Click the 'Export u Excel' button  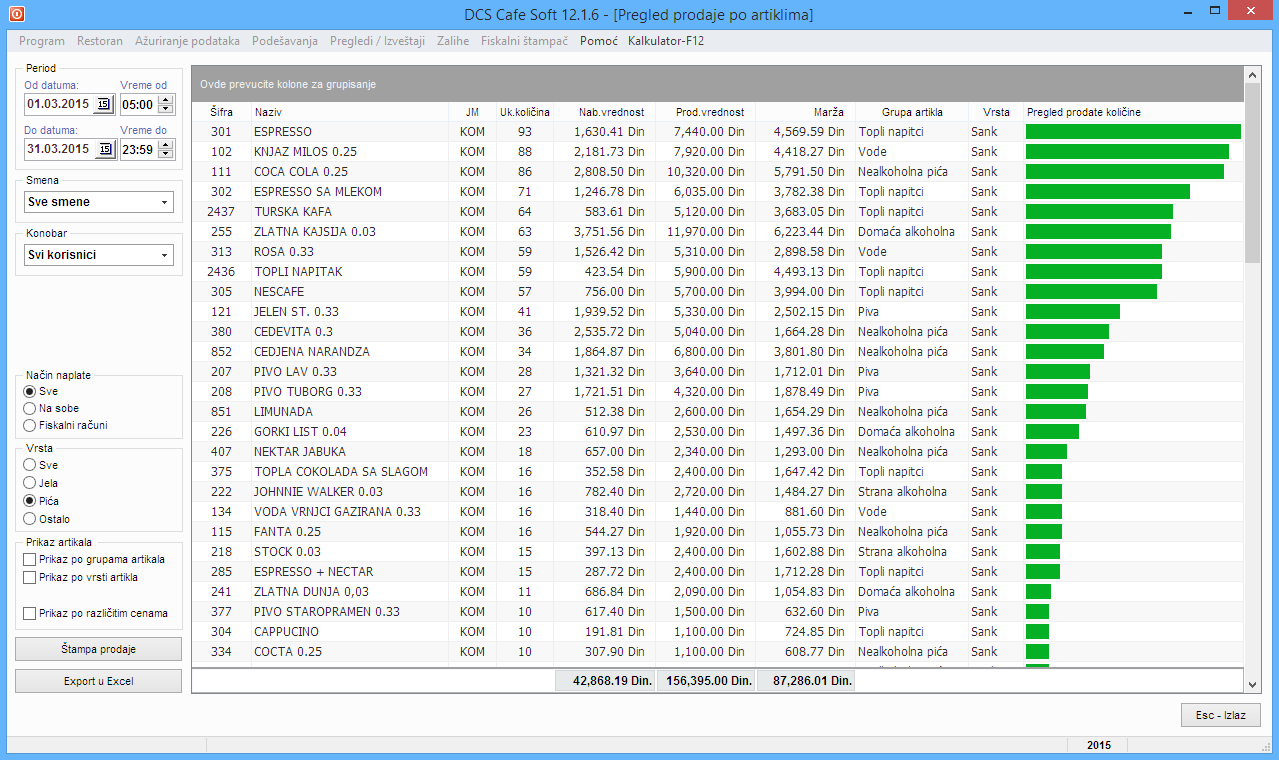[98, 681]
